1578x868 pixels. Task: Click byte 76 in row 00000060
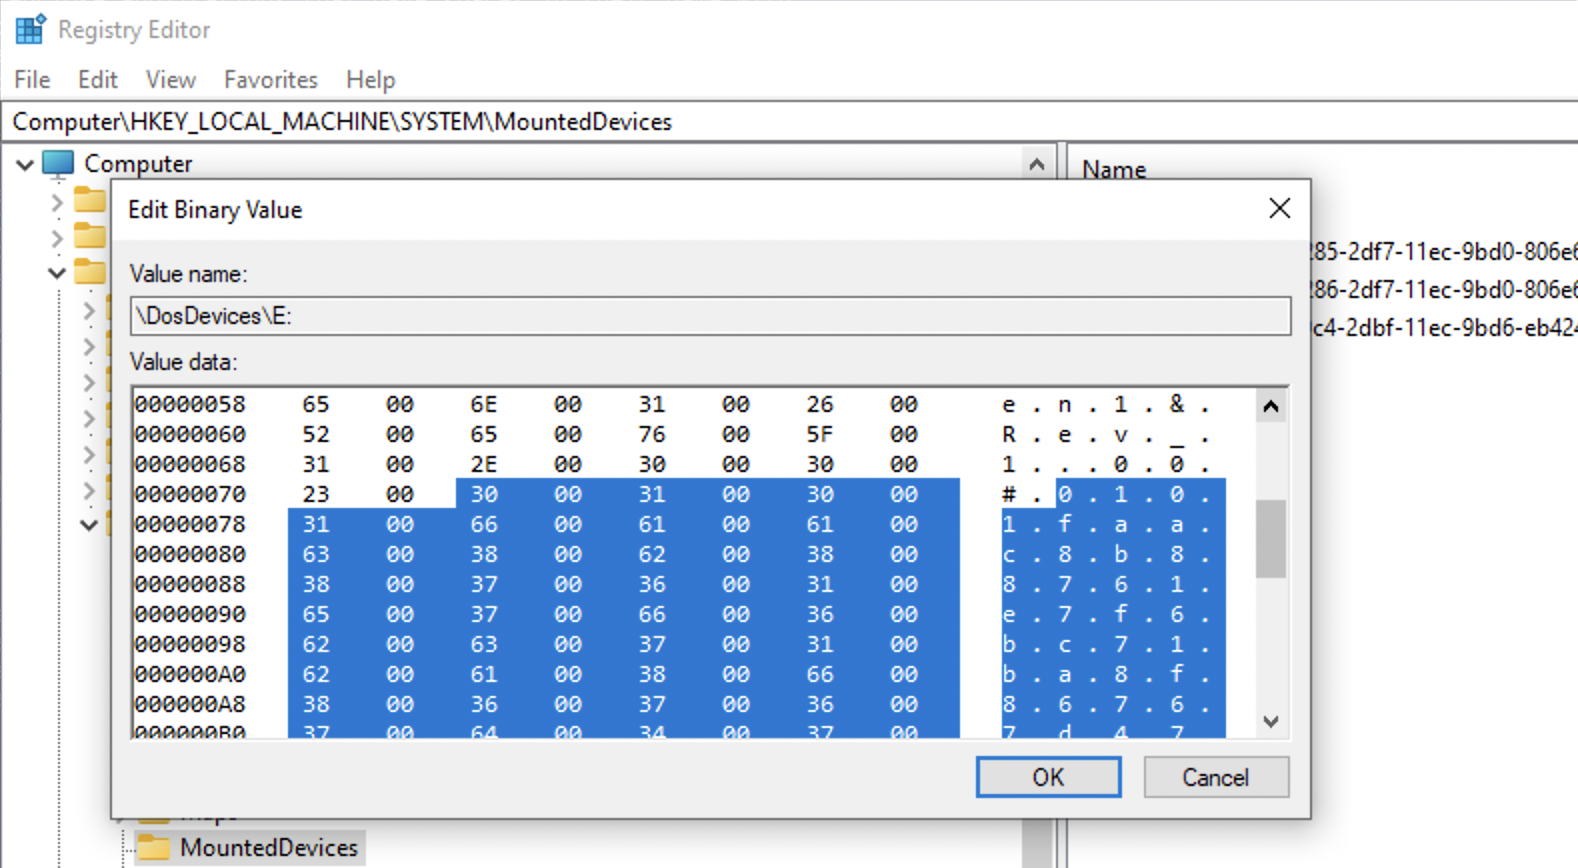(652, 434)
